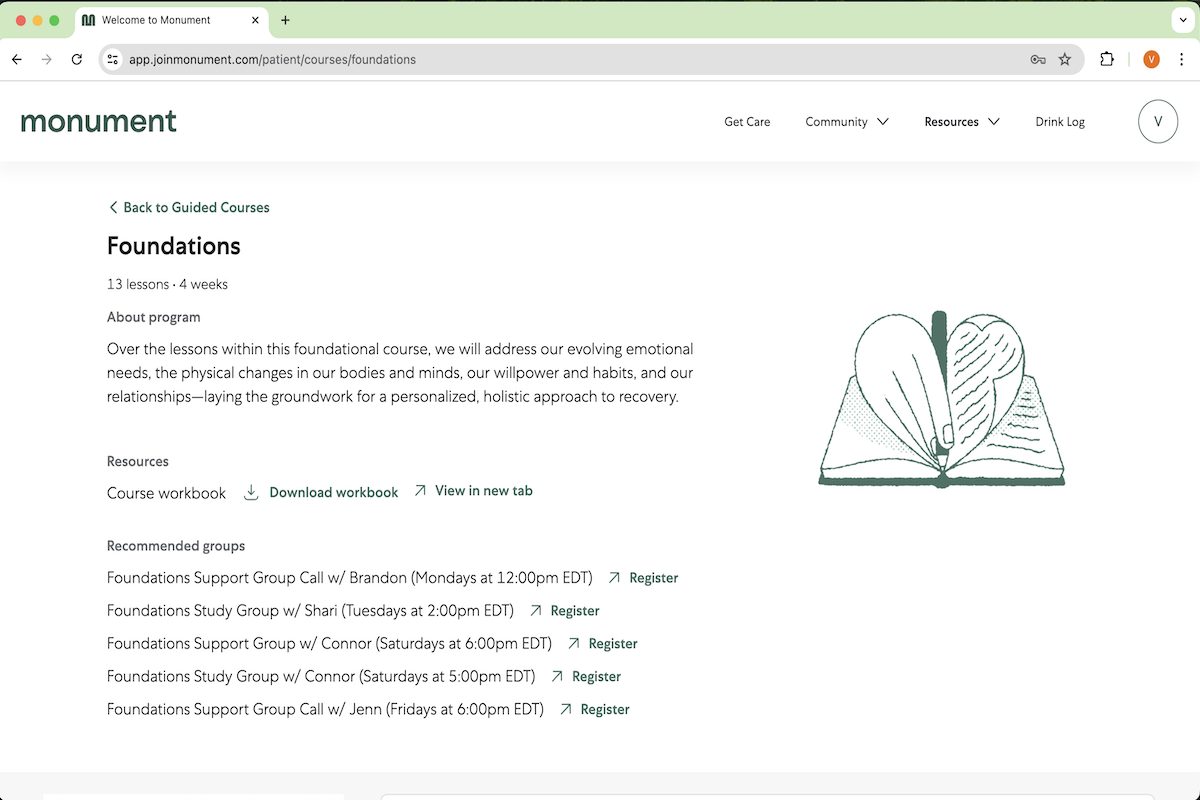Click the Resources section label above workbook
Image resolution: width=1200 pixels, height=800 pixels.
pyautogui.click(x=138, y=461)
